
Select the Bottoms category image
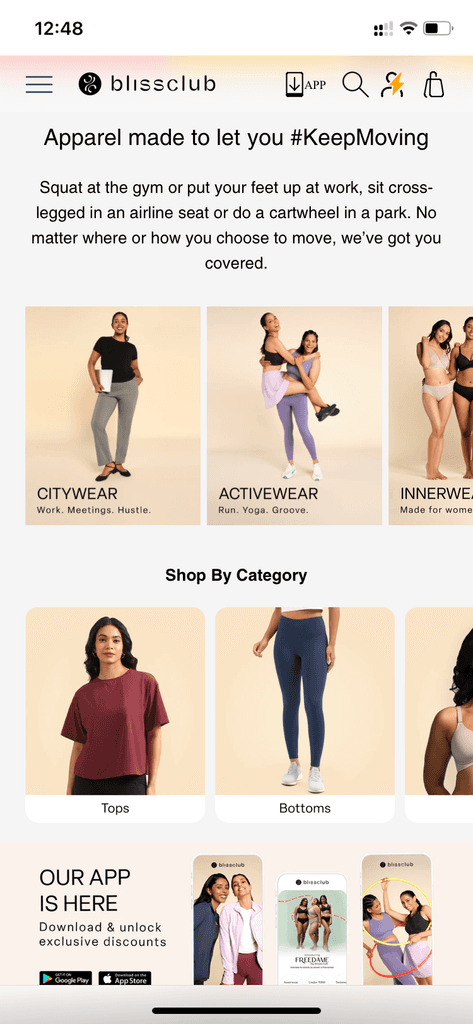[x=305, y=701]
